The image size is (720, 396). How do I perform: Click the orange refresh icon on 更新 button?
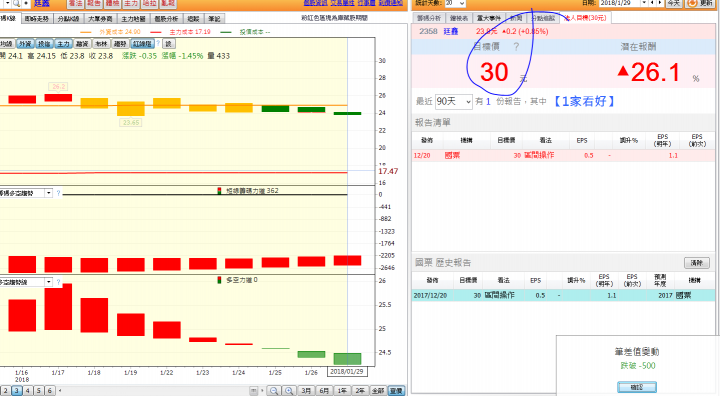pyautogui.click(x=692, y=3)
